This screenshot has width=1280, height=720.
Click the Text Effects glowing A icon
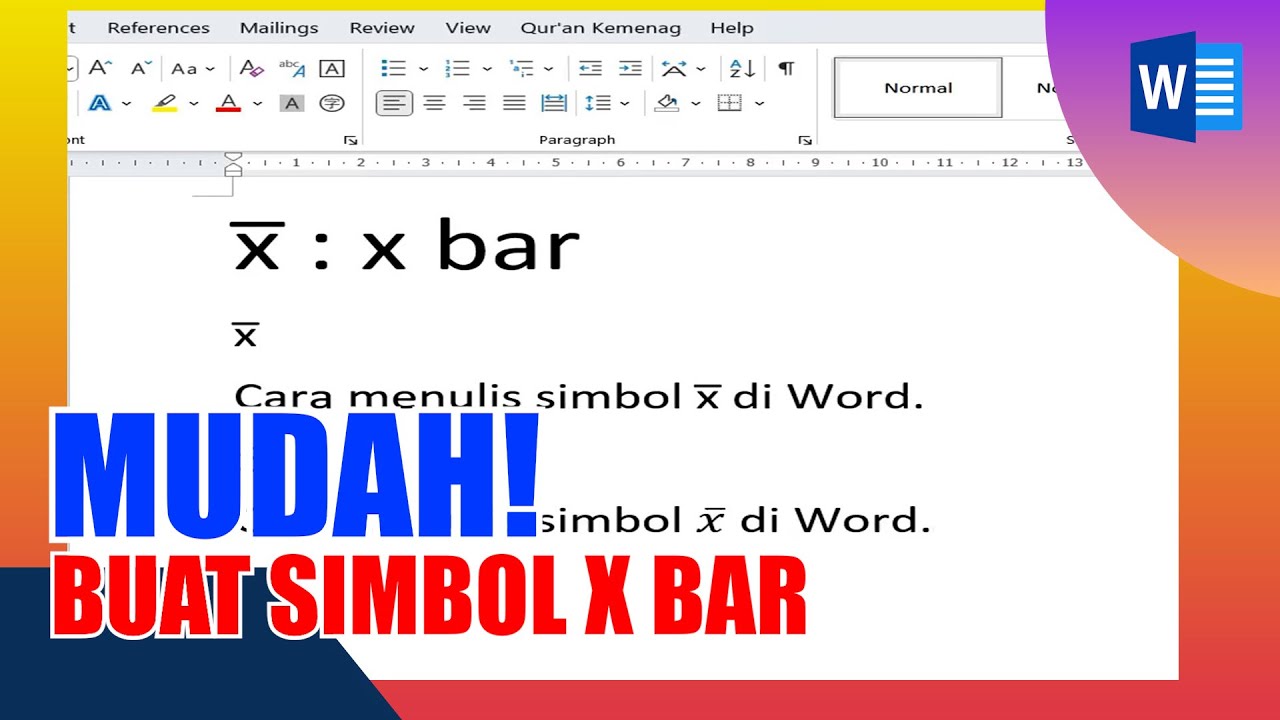(x=100, y=102)
